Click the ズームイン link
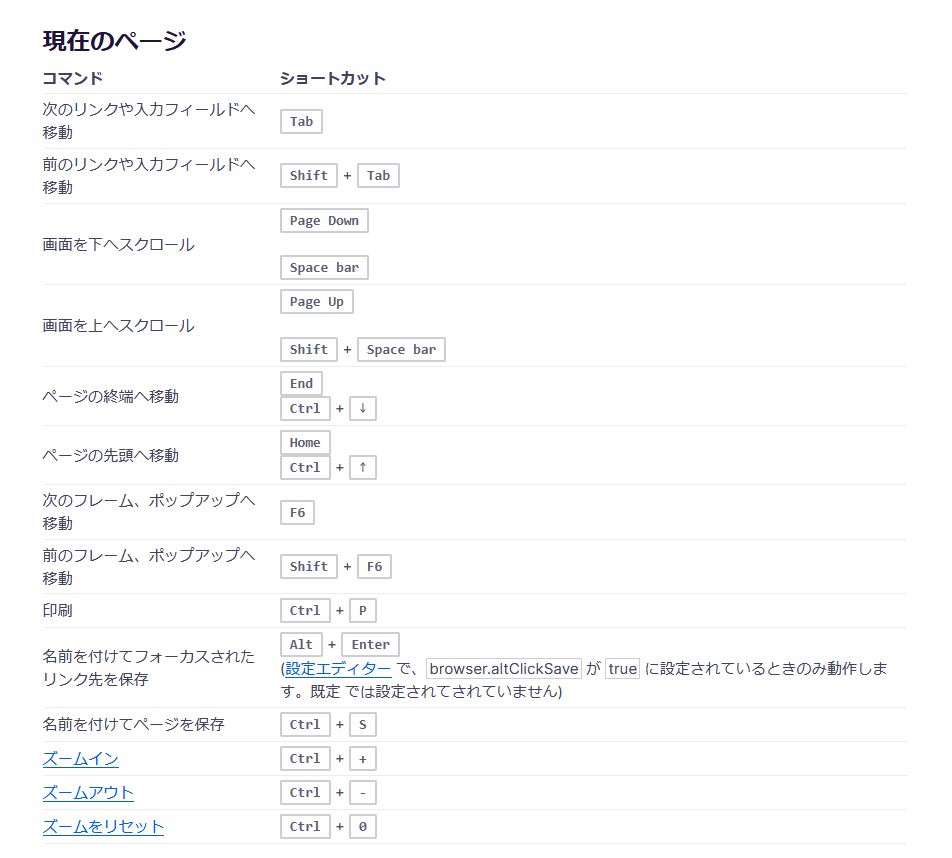The image size is (952, 858). click(x=80, y=759)
